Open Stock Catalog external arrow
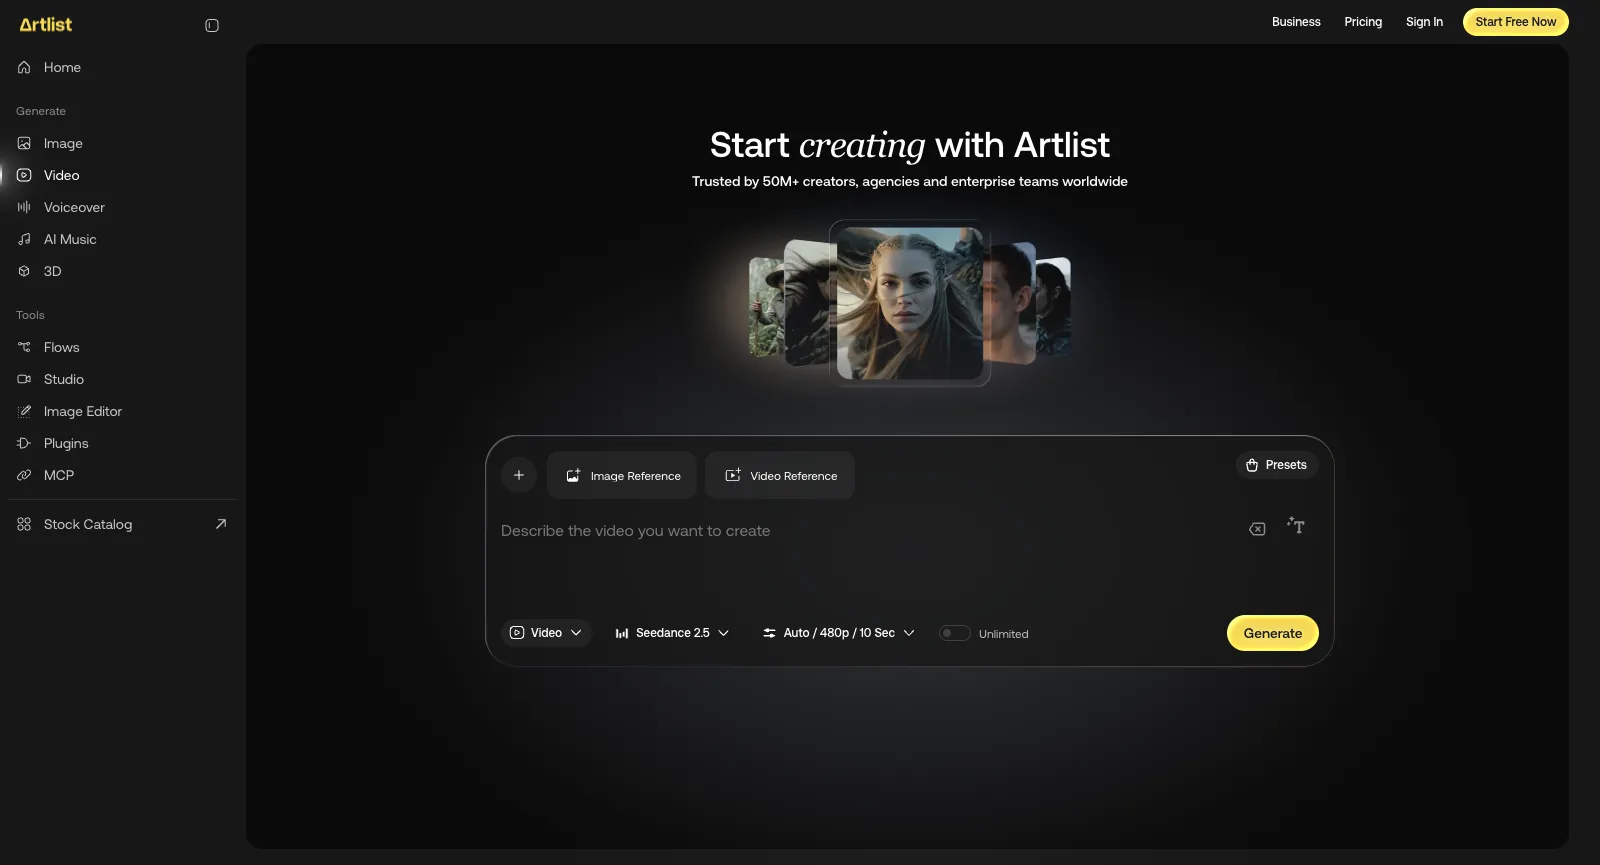Screen dimensions: 1600x865 (221, 524)
